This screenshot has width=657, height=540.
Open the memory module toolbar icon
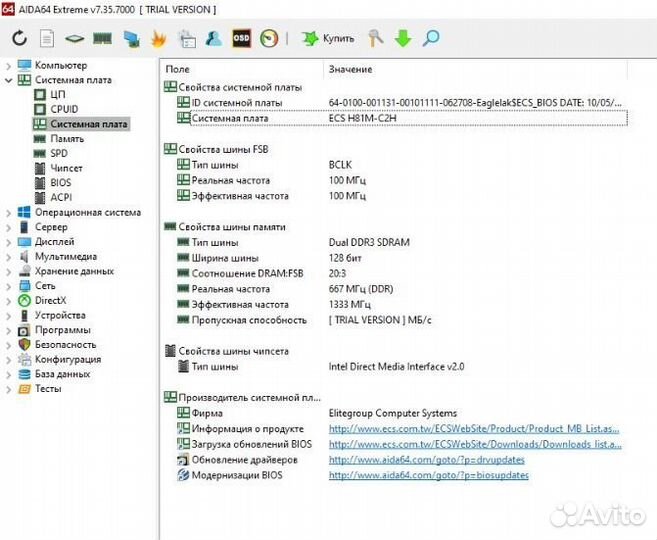click(x=102, y=39)
